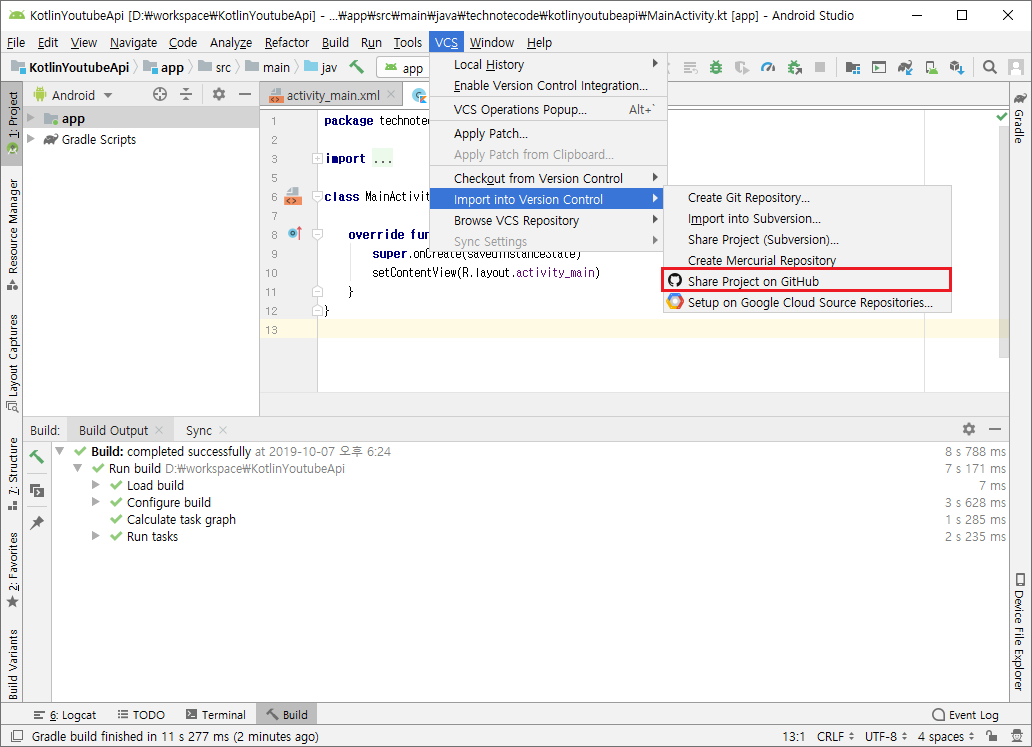
Task: Click the Build panel gear settings icon
Action: pos(969,429)
